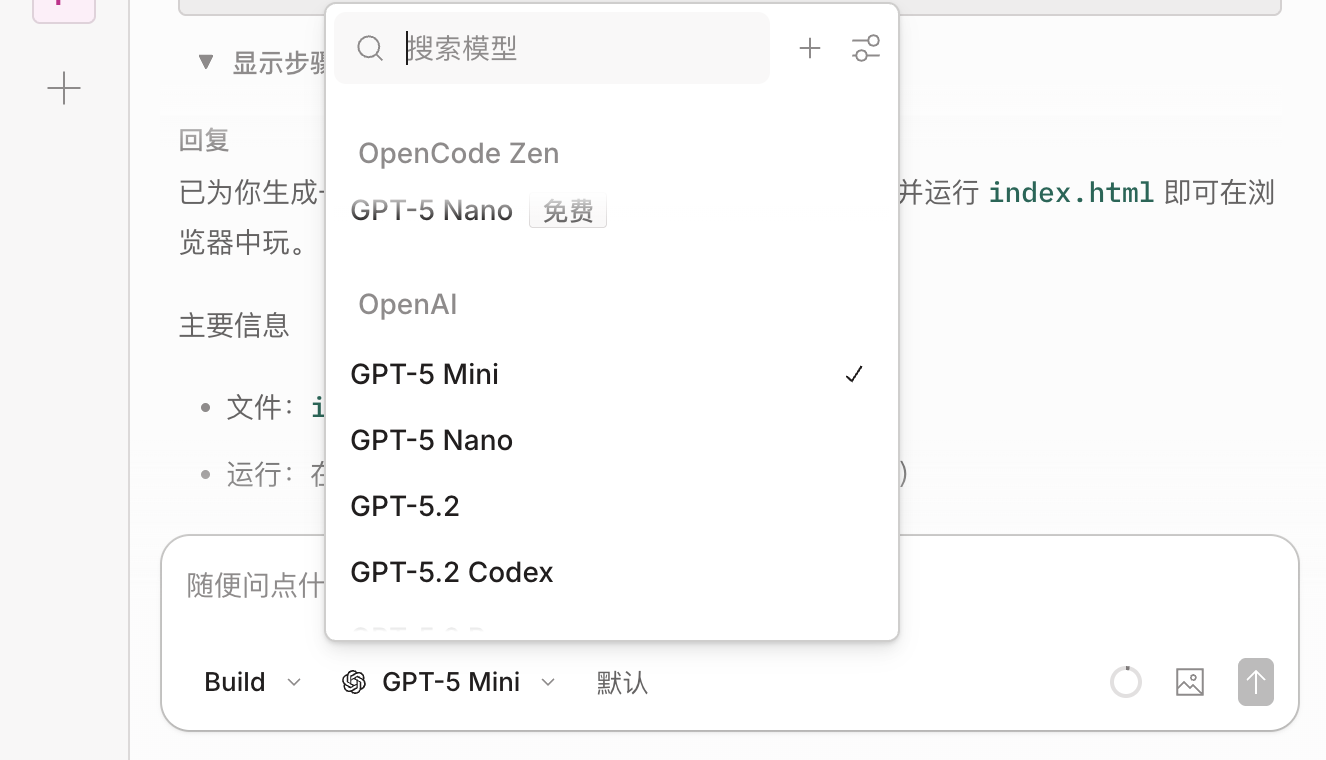Click the attach image icon
Viewport: 1326px width, 760px height.
click(1189, 682)
